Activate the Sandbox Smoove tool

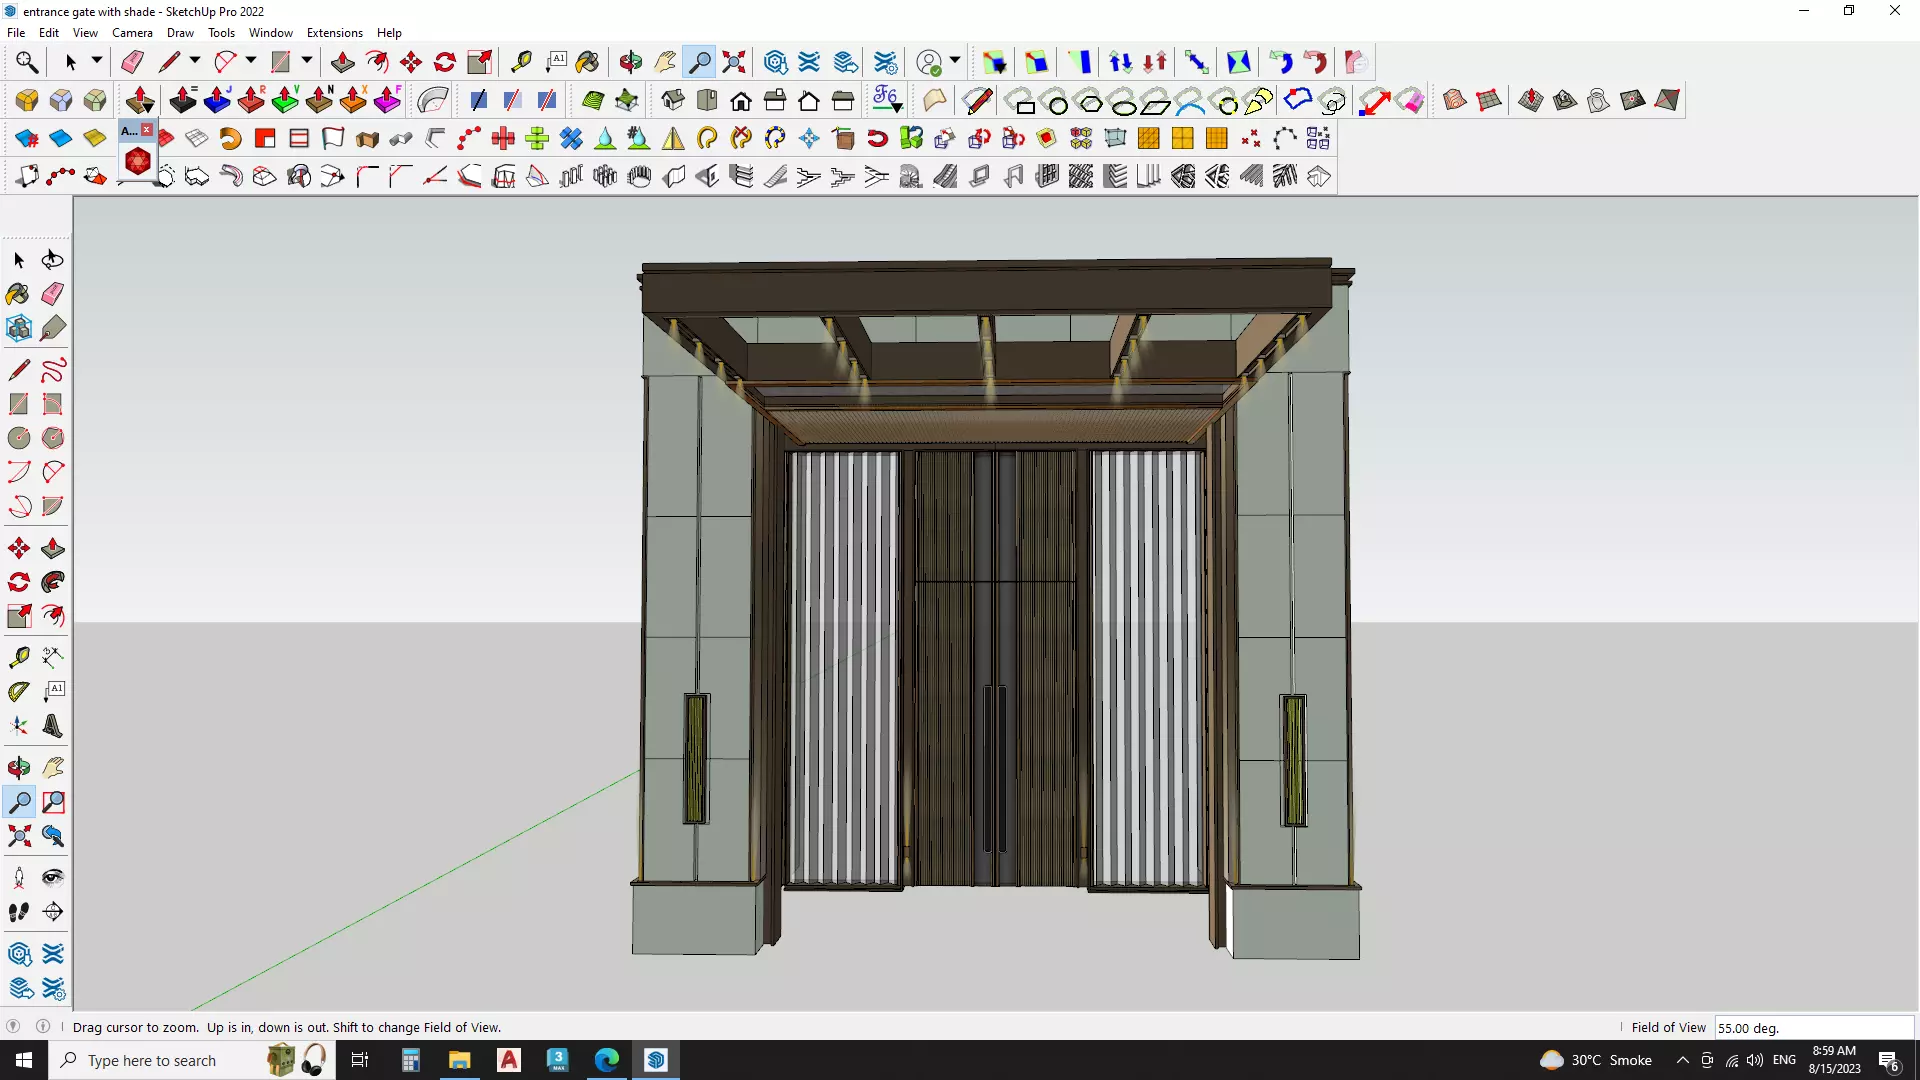[1531, 100]
